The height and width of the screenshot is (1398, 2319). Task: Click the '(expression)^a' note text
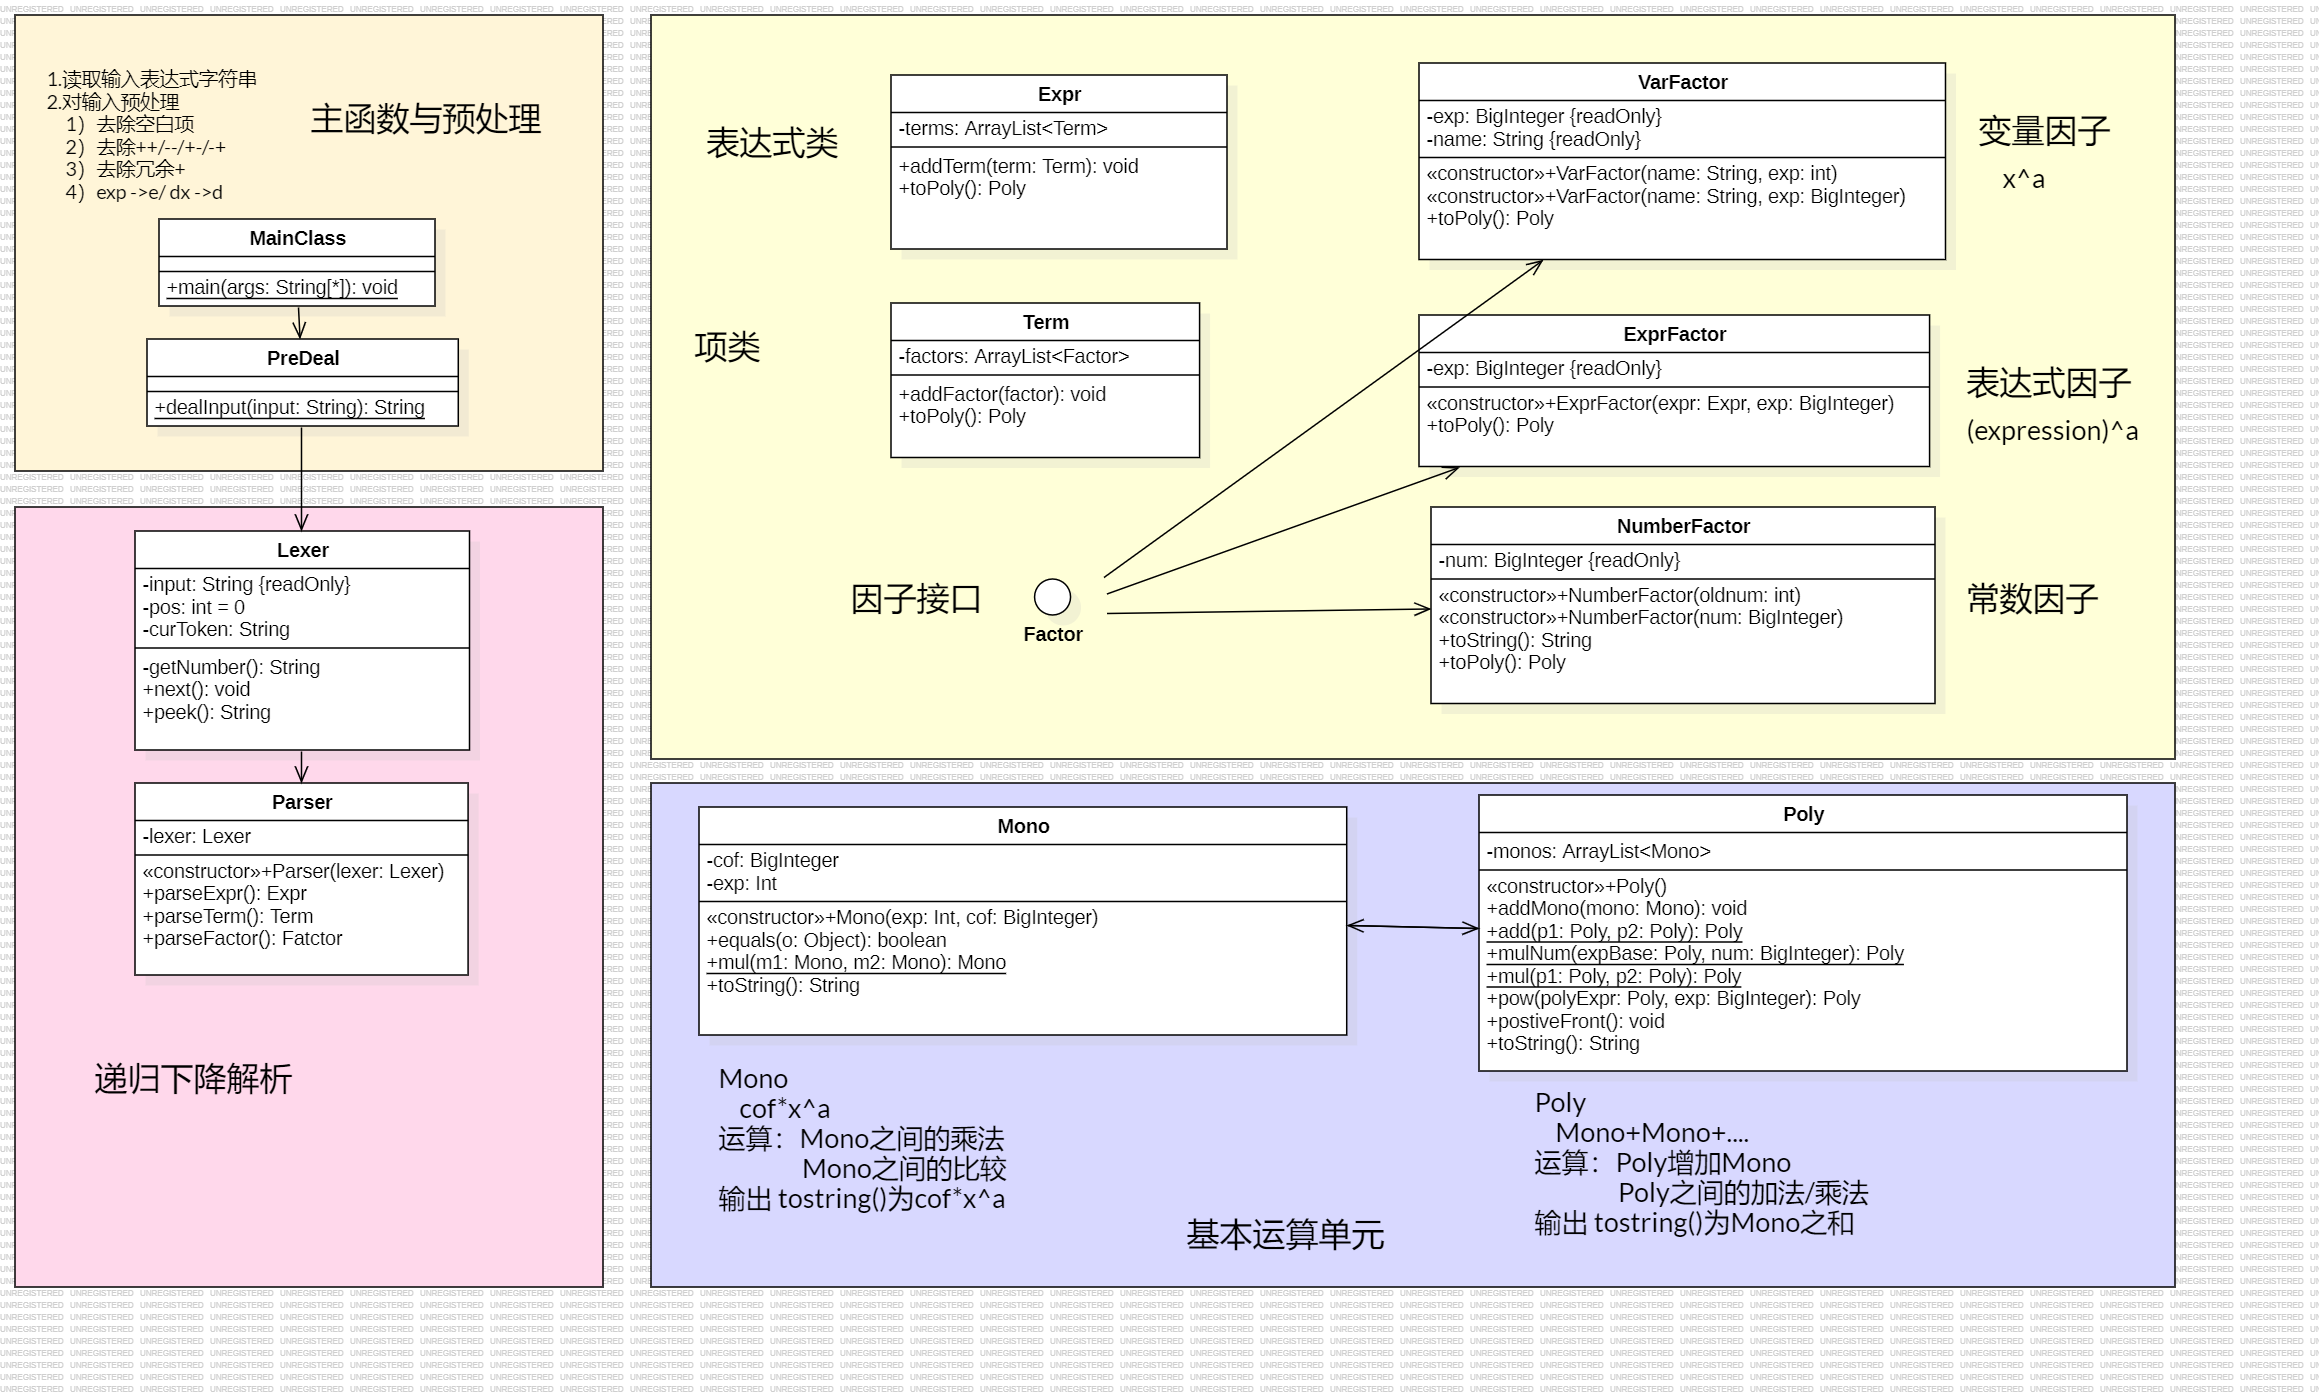tap(2052, 431)
